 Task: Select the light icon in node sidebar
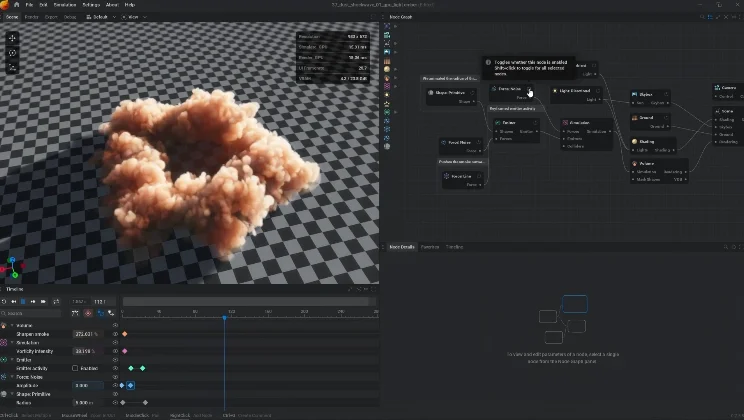(387, 95)
